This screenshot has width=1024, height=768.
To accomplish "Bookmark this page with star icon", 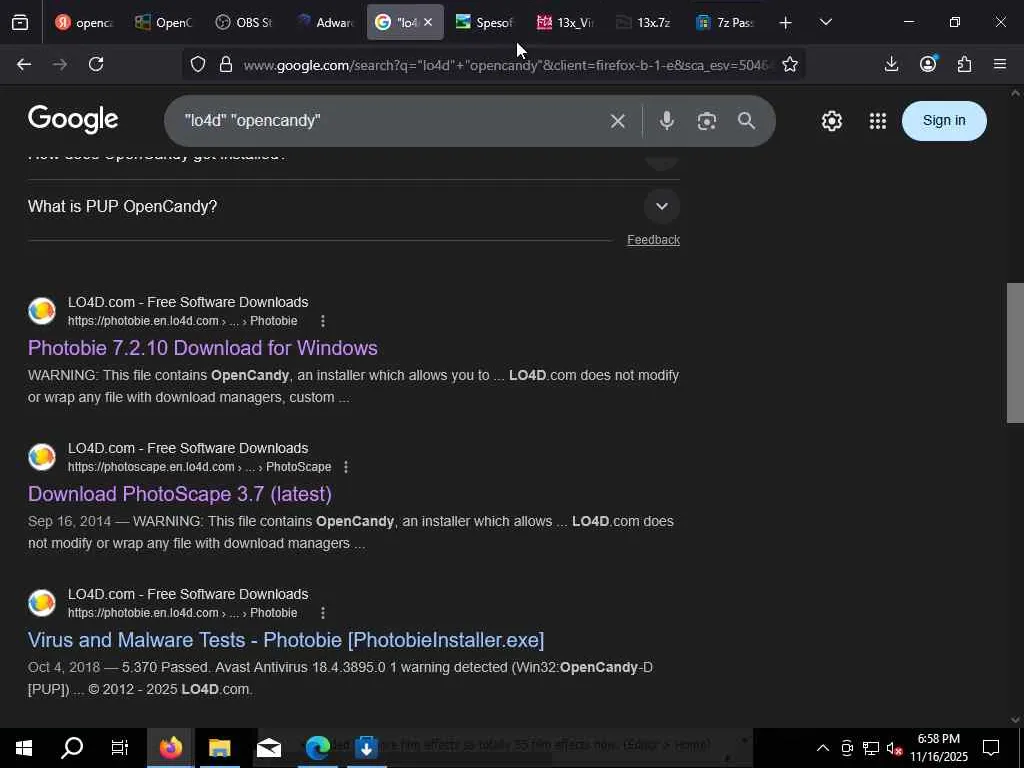I will click(x=790, y=64).
